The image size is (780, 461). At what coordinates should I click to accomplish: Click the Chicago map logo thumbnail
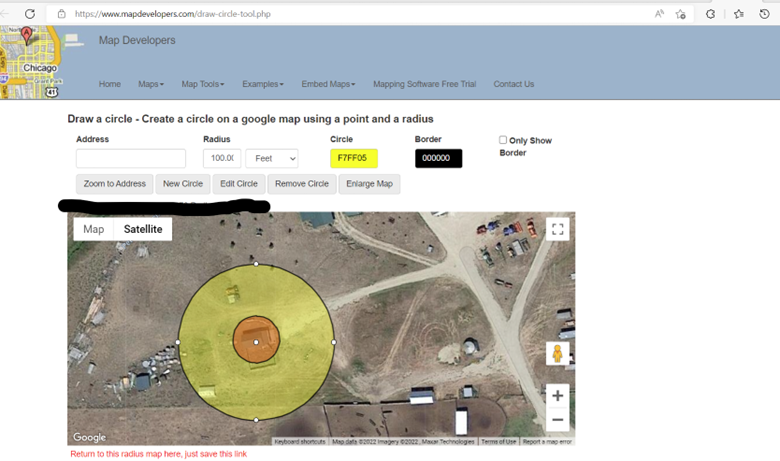[29, 62]
